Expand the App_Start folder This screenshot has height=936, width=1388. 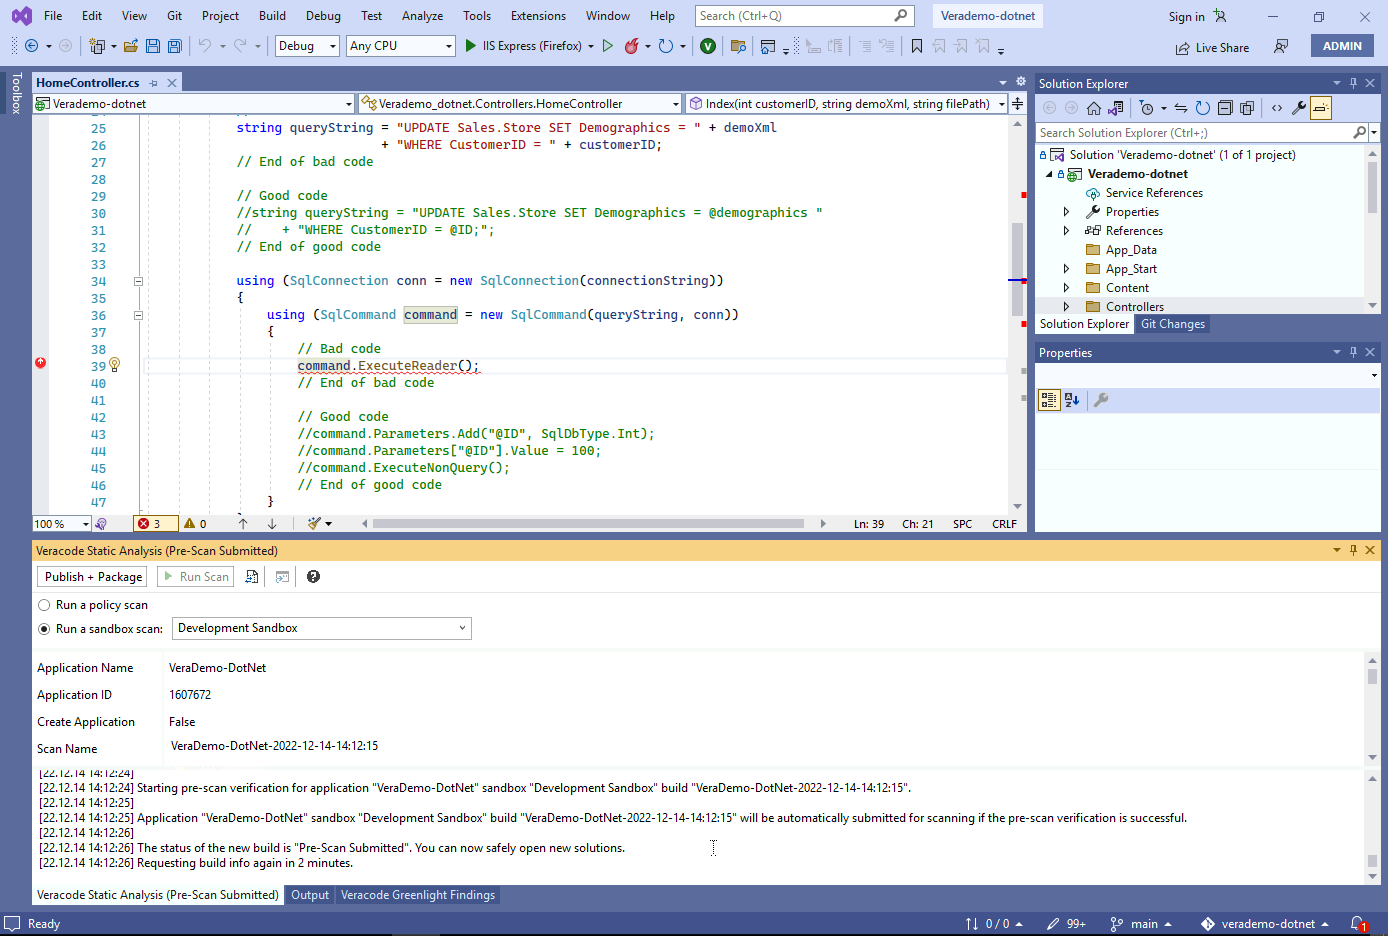[x=1066, y=269]
